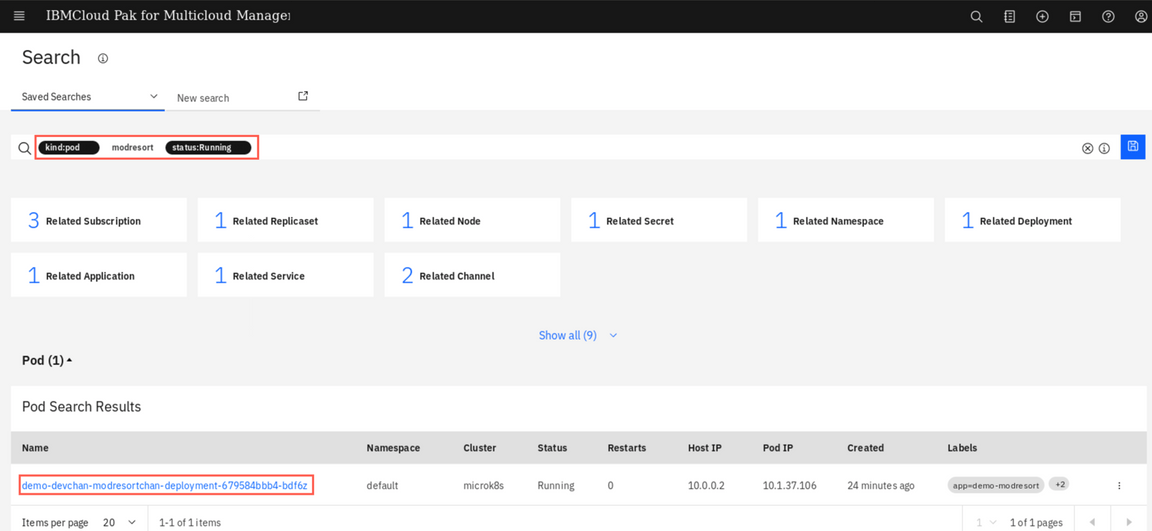This screenshot has width=1152, height=531.
Task: Open new search in new tab icon
Action: pyautogui.click(x=303, y=96)
